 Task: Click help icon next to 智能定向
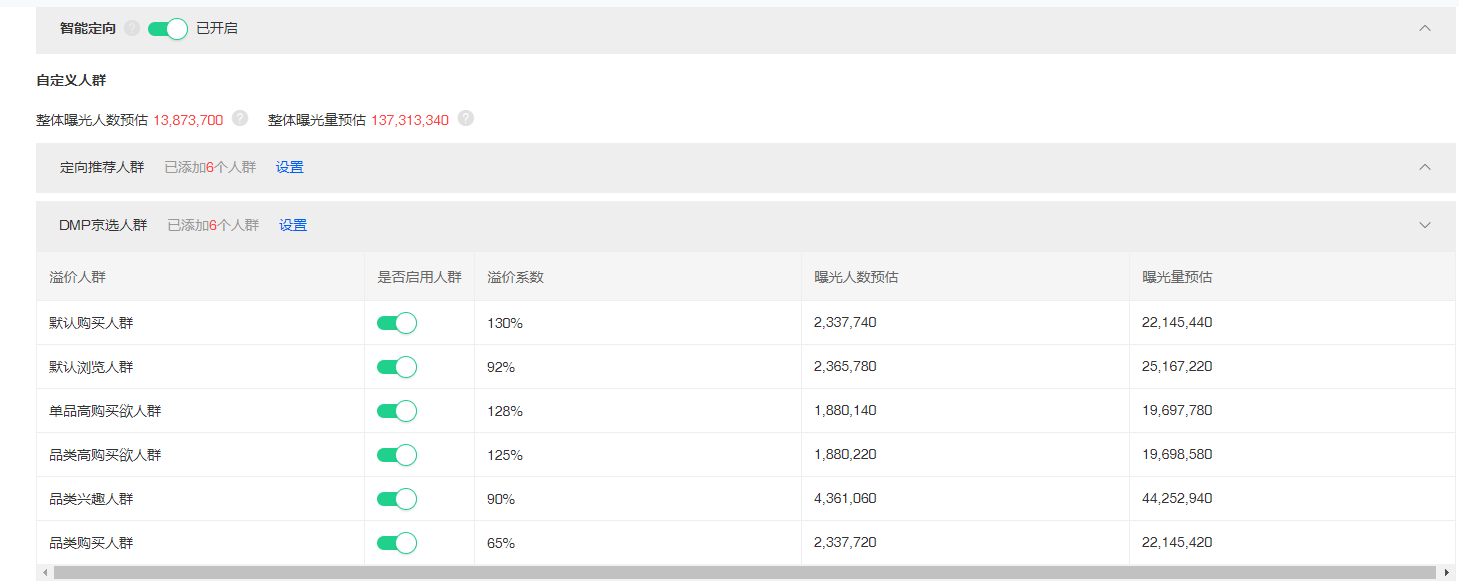click(132, 29)
